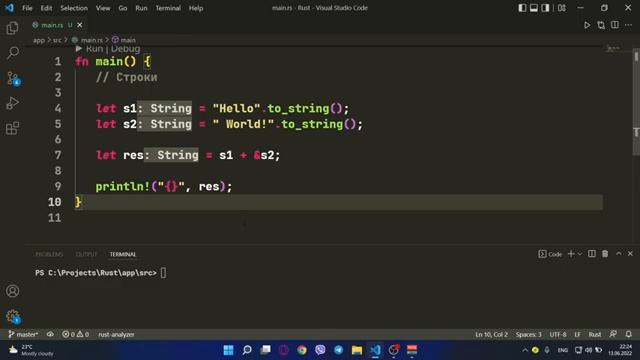Split the editor to the right
This screenshot has height=360, width=640.
click(615, 25)
